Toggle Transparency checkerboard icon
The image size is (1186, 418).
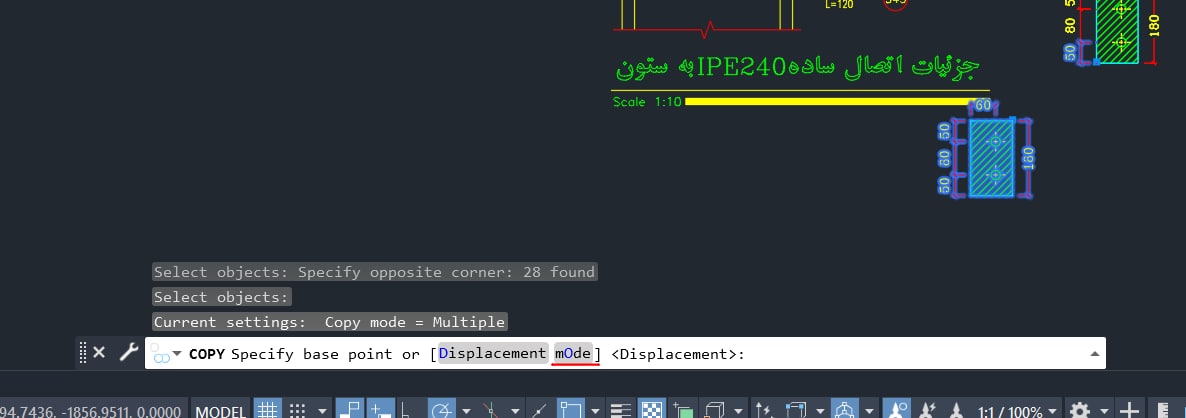click(x=652, y=410)
